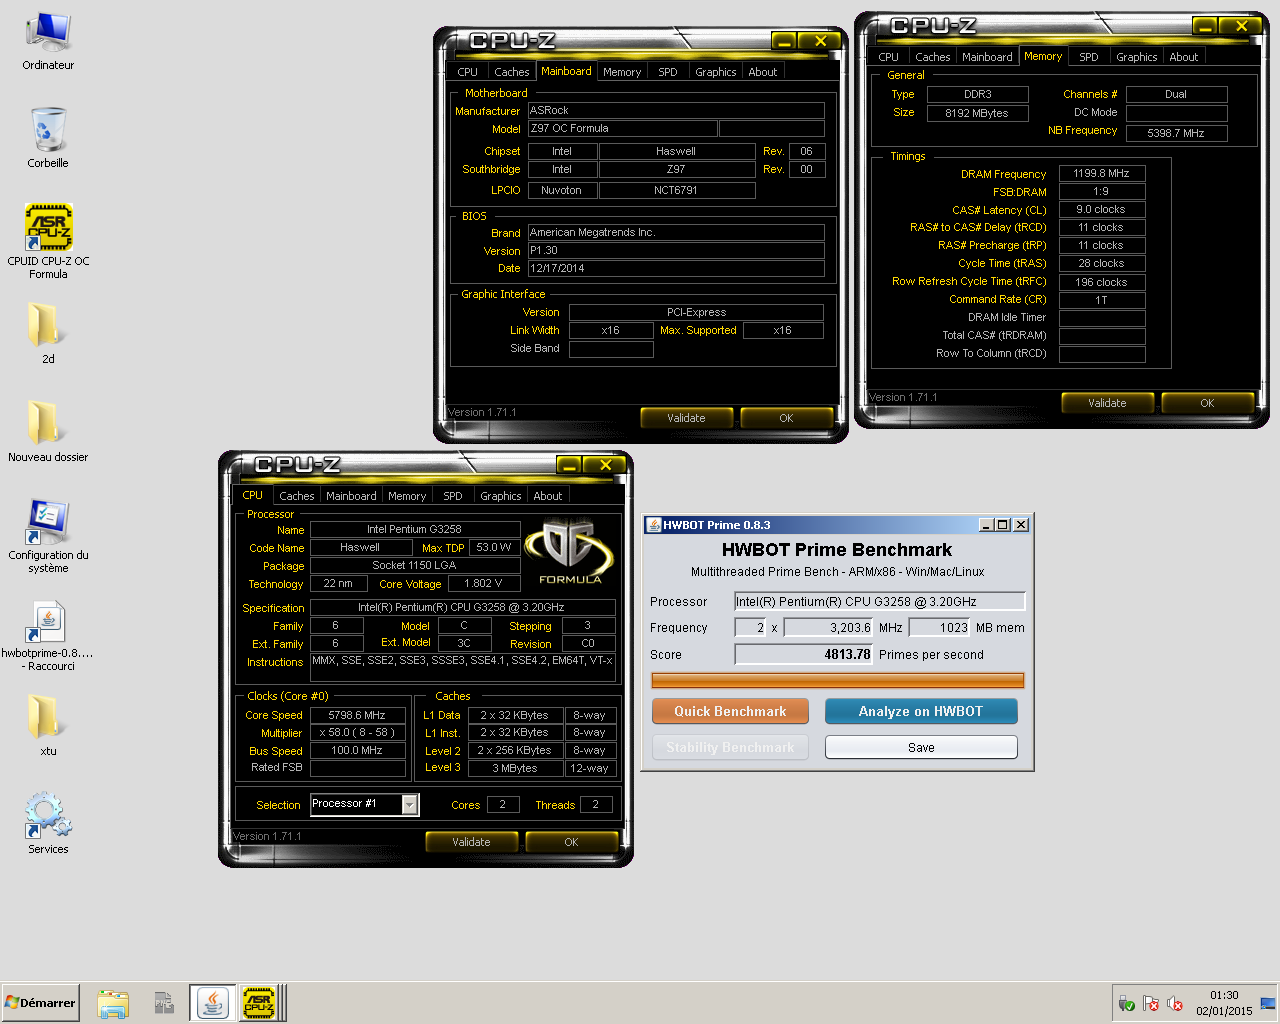Minimize the HWBOT Prime window
The image size is (1280, 1024).
(x=986, y=525)
